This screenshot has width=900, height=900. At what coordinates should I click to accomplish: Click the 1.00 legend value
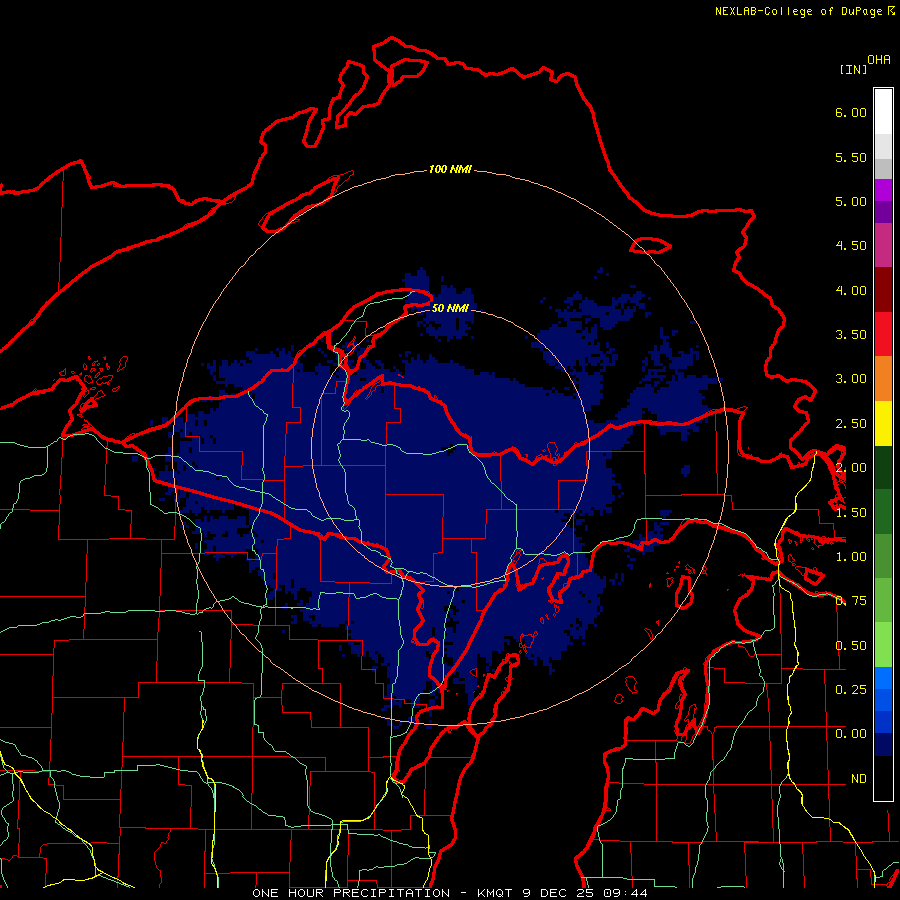851,557
